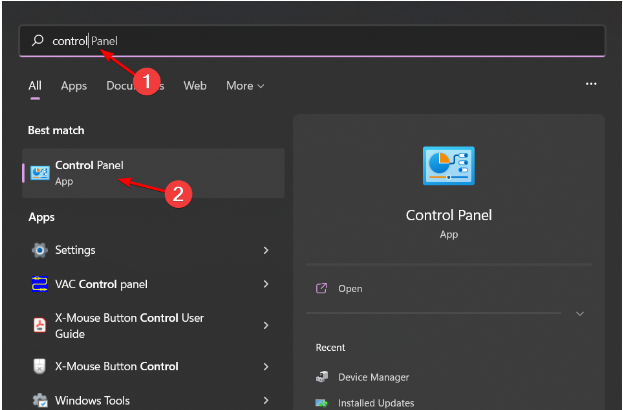This screenshot has height=410, width=623.
Task: Open Installed Updates from Recent list
Action: [376, 403]
